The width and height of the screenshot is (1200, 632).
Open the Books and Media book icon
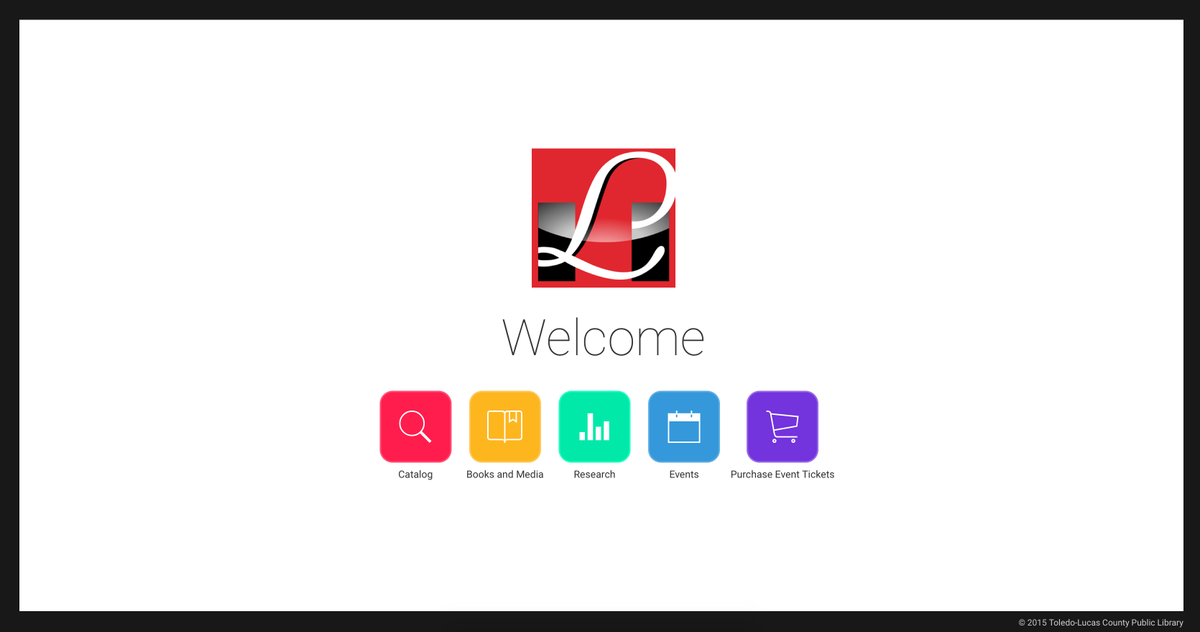click(505, 426)
